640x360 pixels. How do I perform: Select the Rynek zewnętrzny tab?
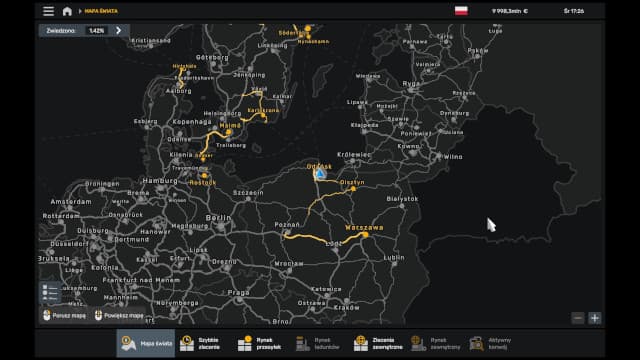436,343
